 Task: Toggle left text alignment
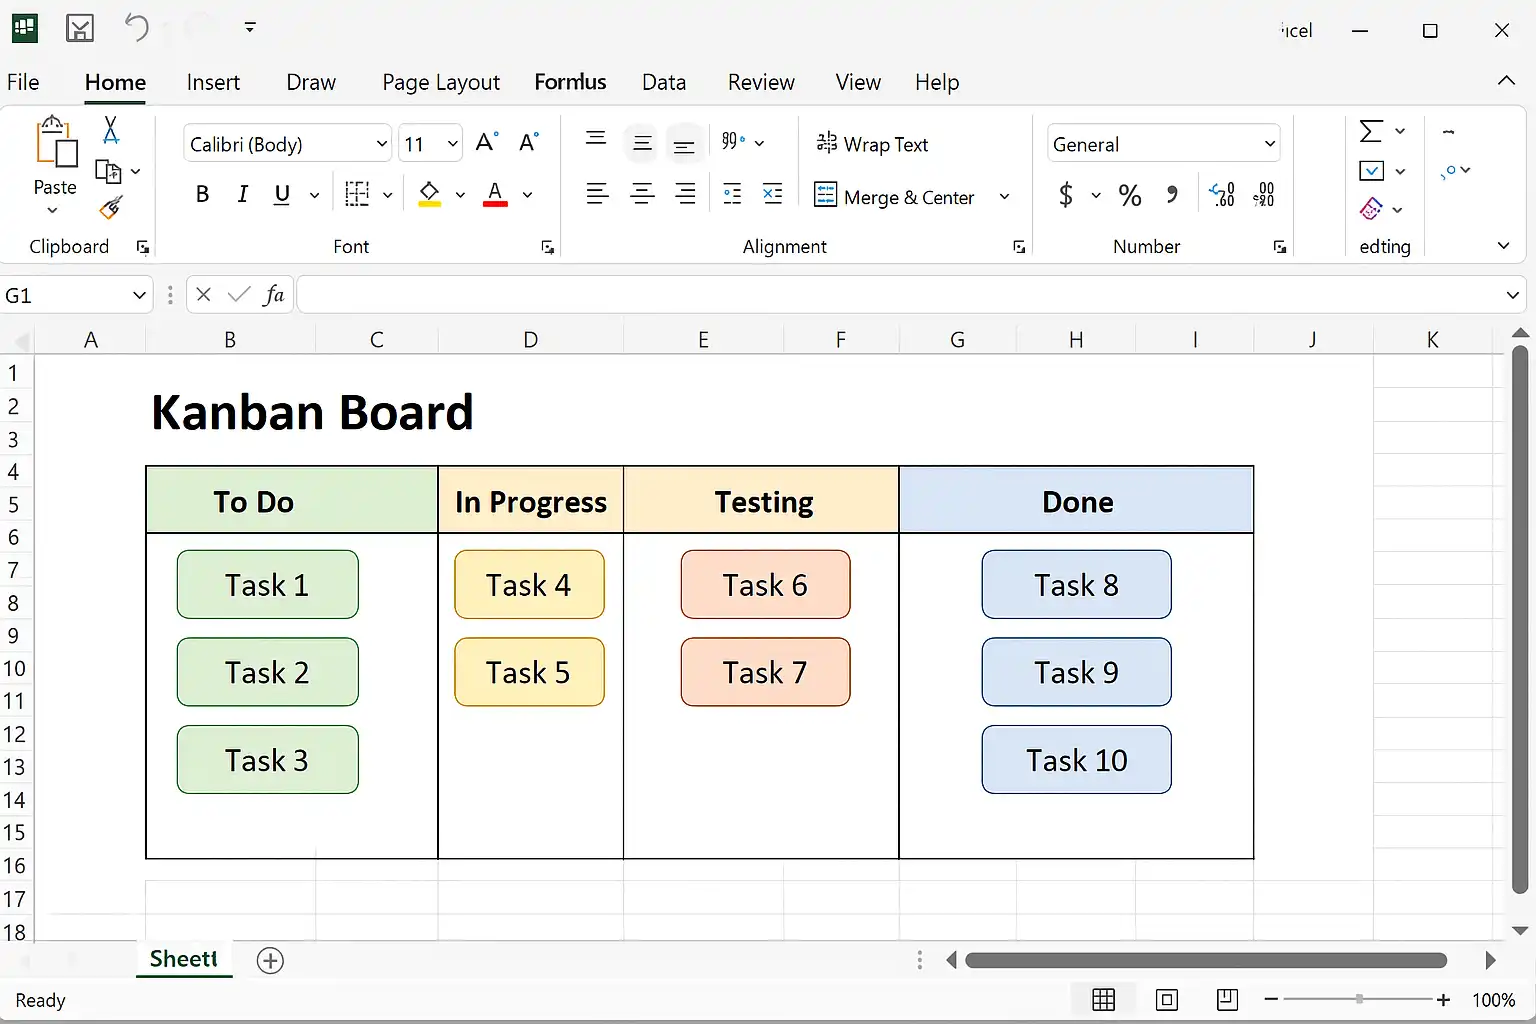[597, 194]
